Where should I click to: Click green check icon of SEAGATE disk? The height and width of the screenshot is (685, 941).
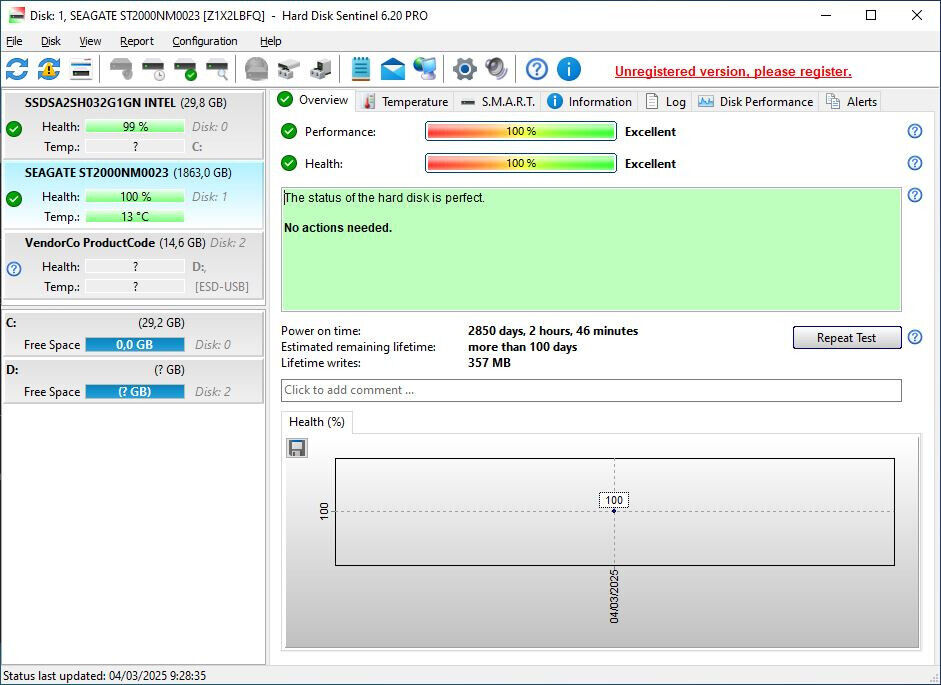point(14,199)
